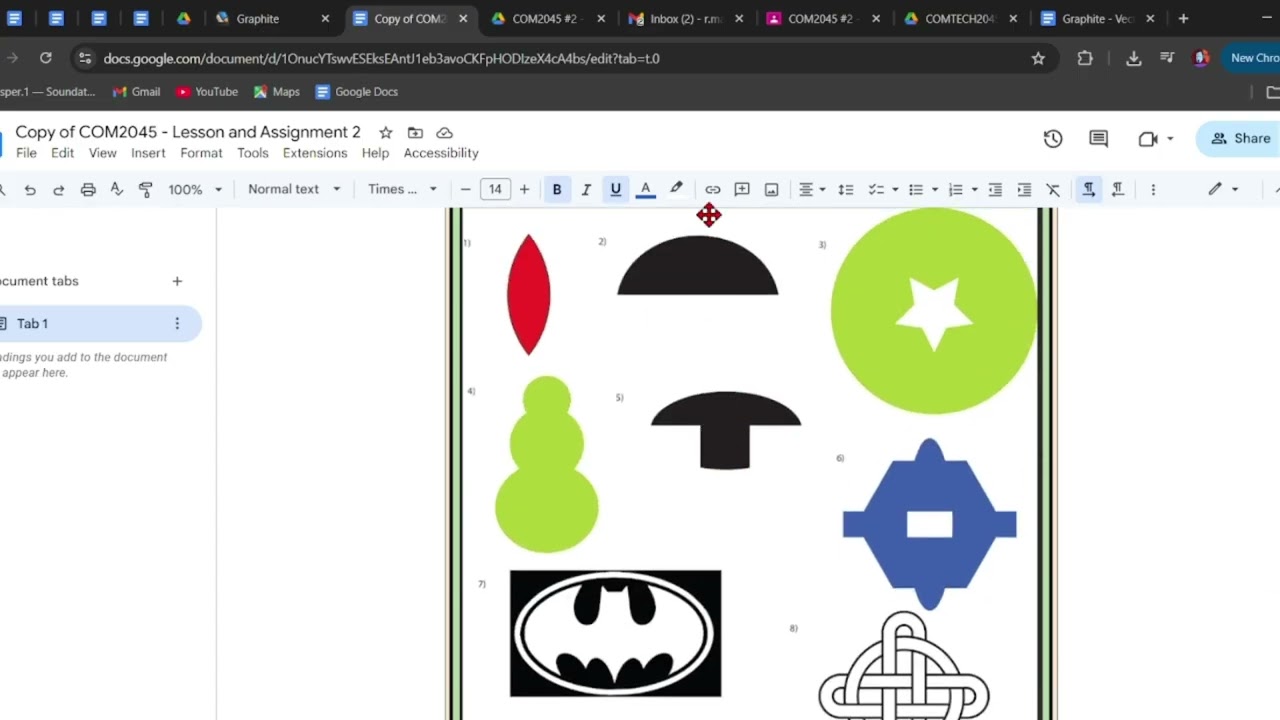Switch to right-to-left text direction
The image size is (1280, 720).
[1118, 189]
